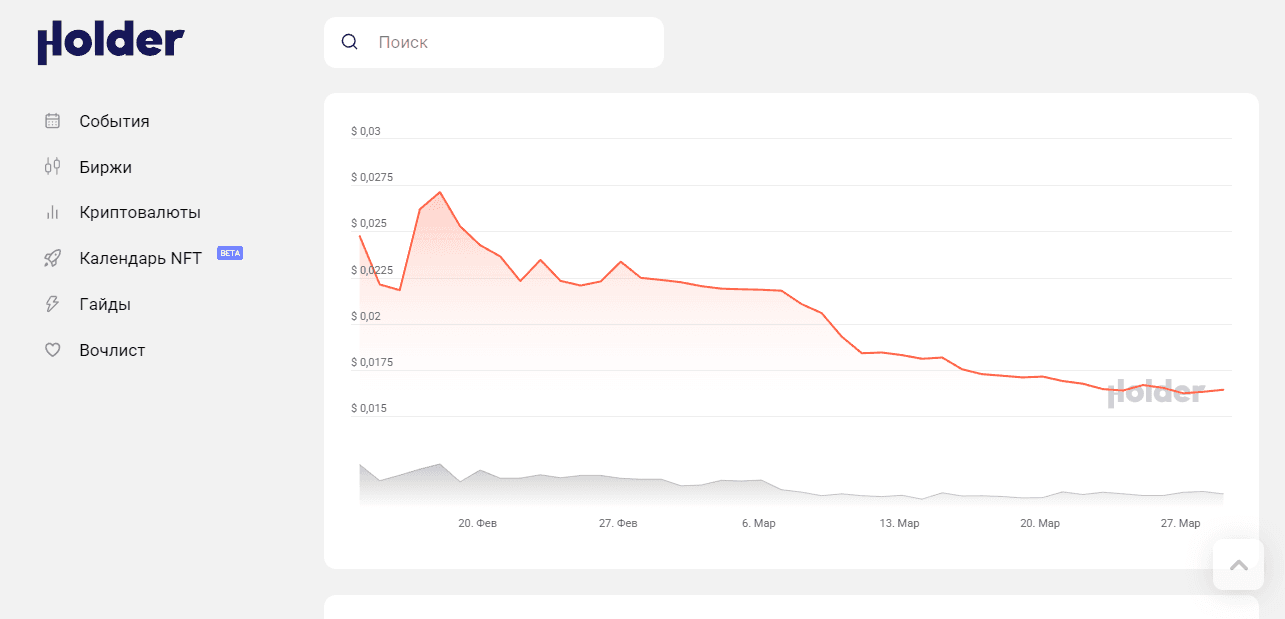Click the Holder logo in the sidebar

pyautogui.click(x=111, y=43)
